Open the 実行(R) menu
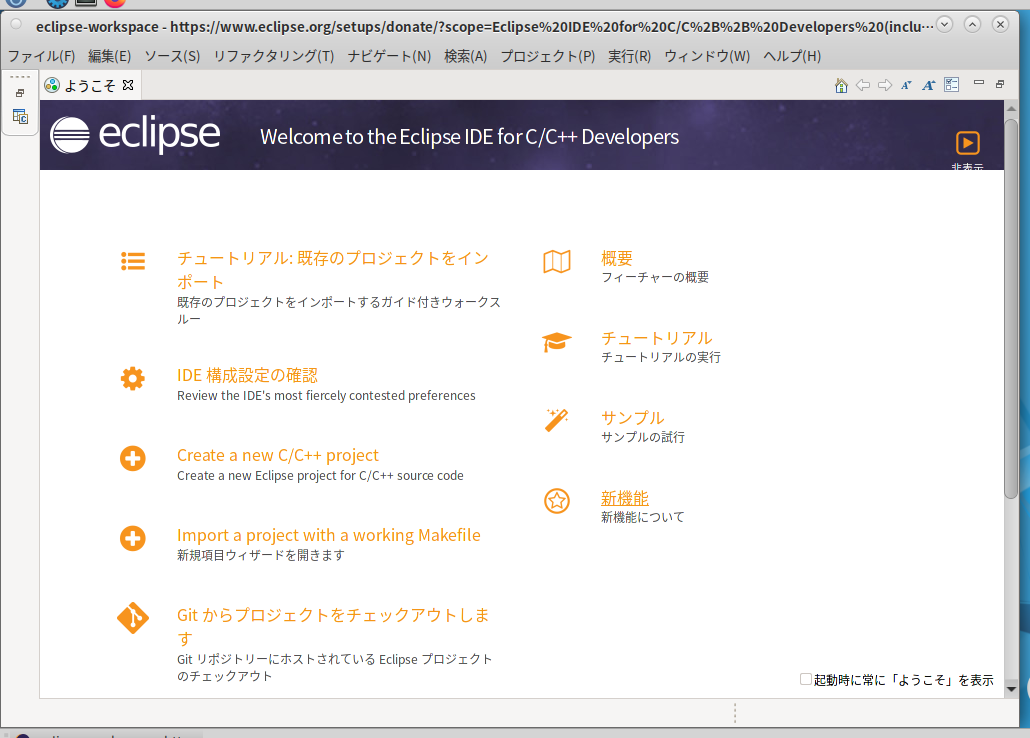The image size is (1030, 738). pyautogui.click(x=629, y=56)
